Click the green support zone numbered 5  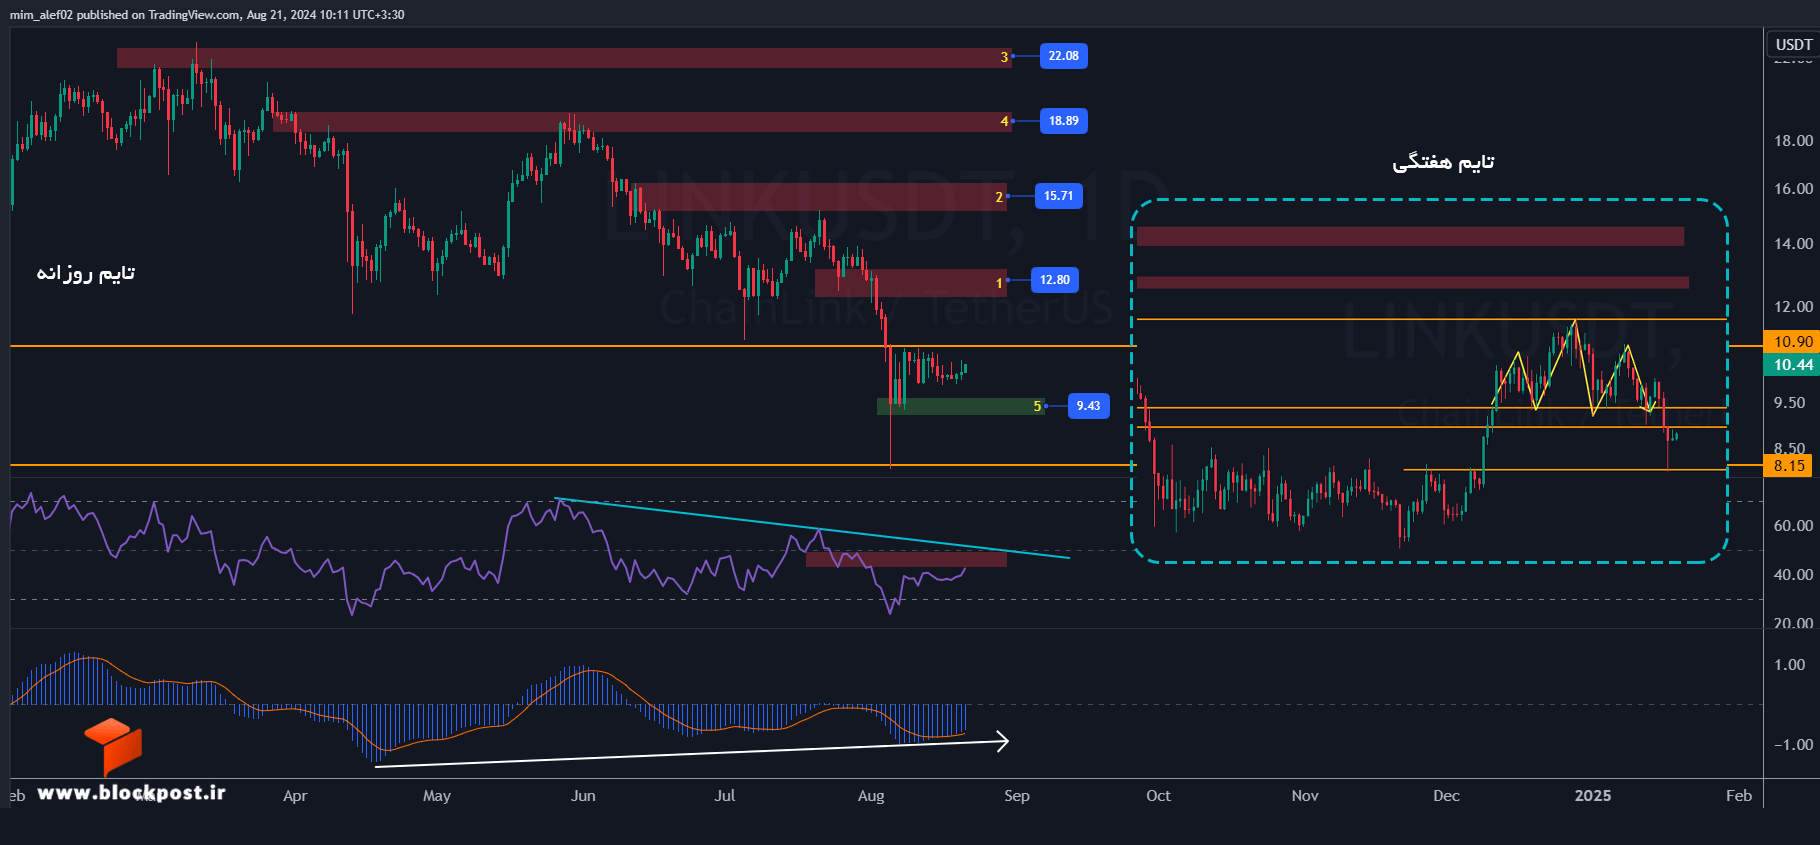pyautogui.click(x=960, y=406)
